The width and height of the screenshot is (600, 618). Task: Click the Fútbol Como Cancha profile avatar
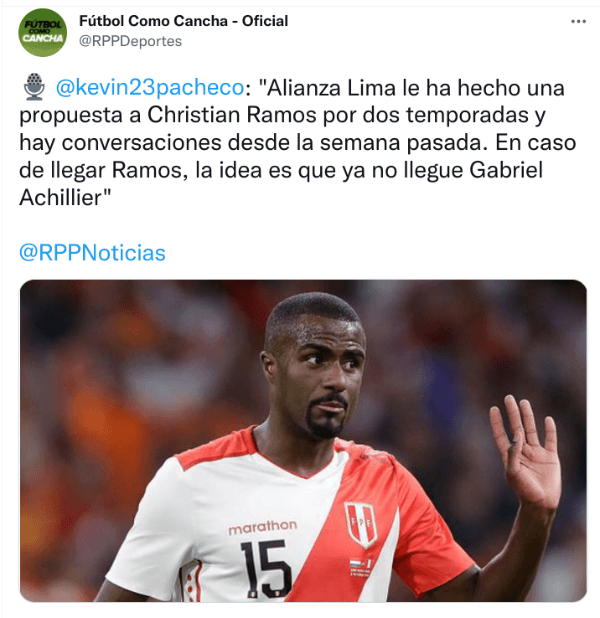click(x=43, y=32)
